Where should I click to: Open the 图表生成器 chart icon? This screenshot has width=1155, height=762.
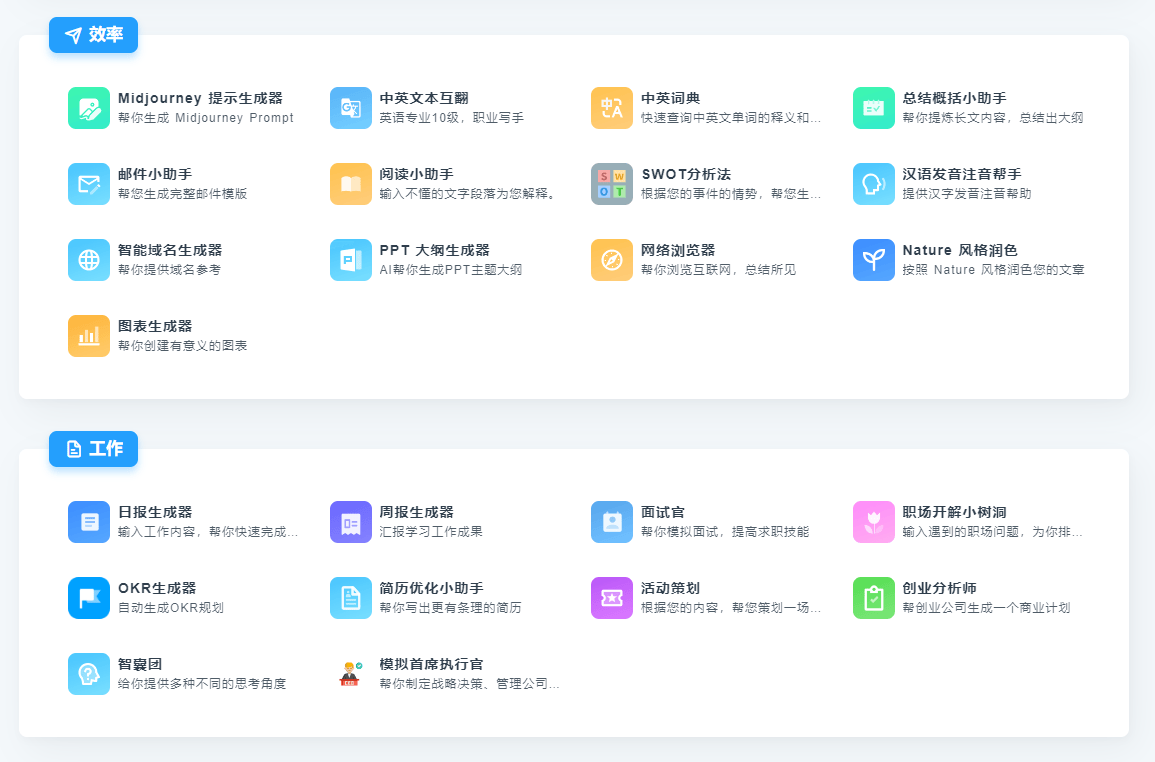pyautogui.click(x=88, y=335)
